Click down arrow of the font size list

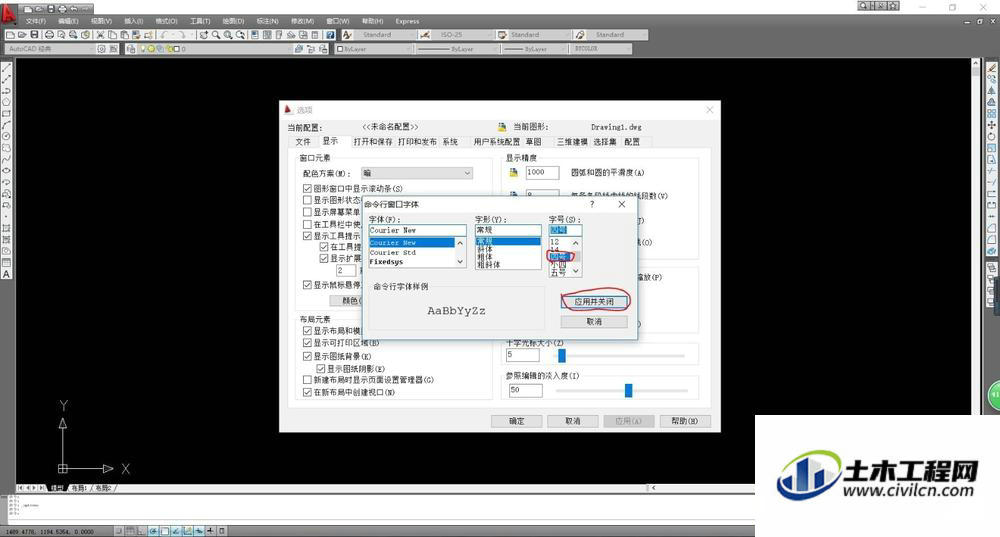[576, 272]
